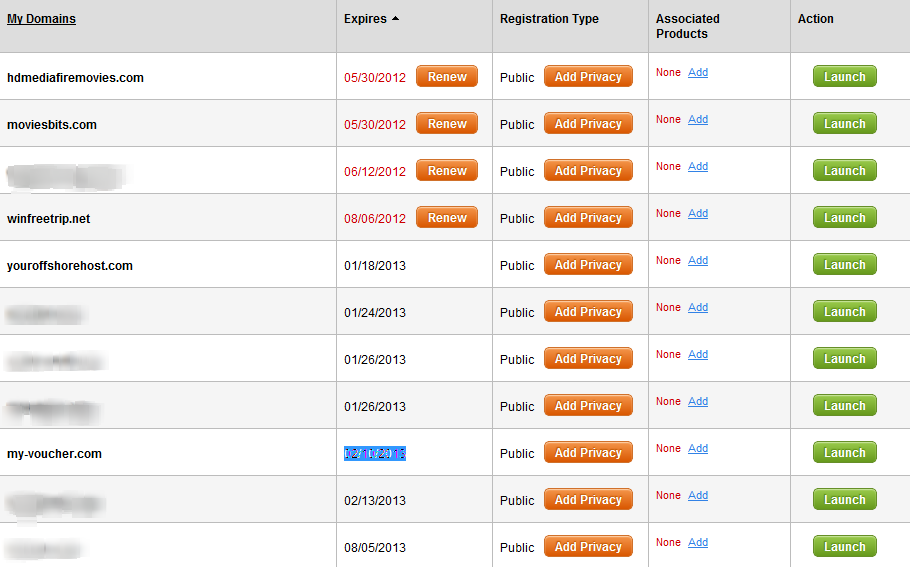Click the Add products link for hdmediafiremovies.com
This screenshot has width=910, height=567.
click(698, 73)
